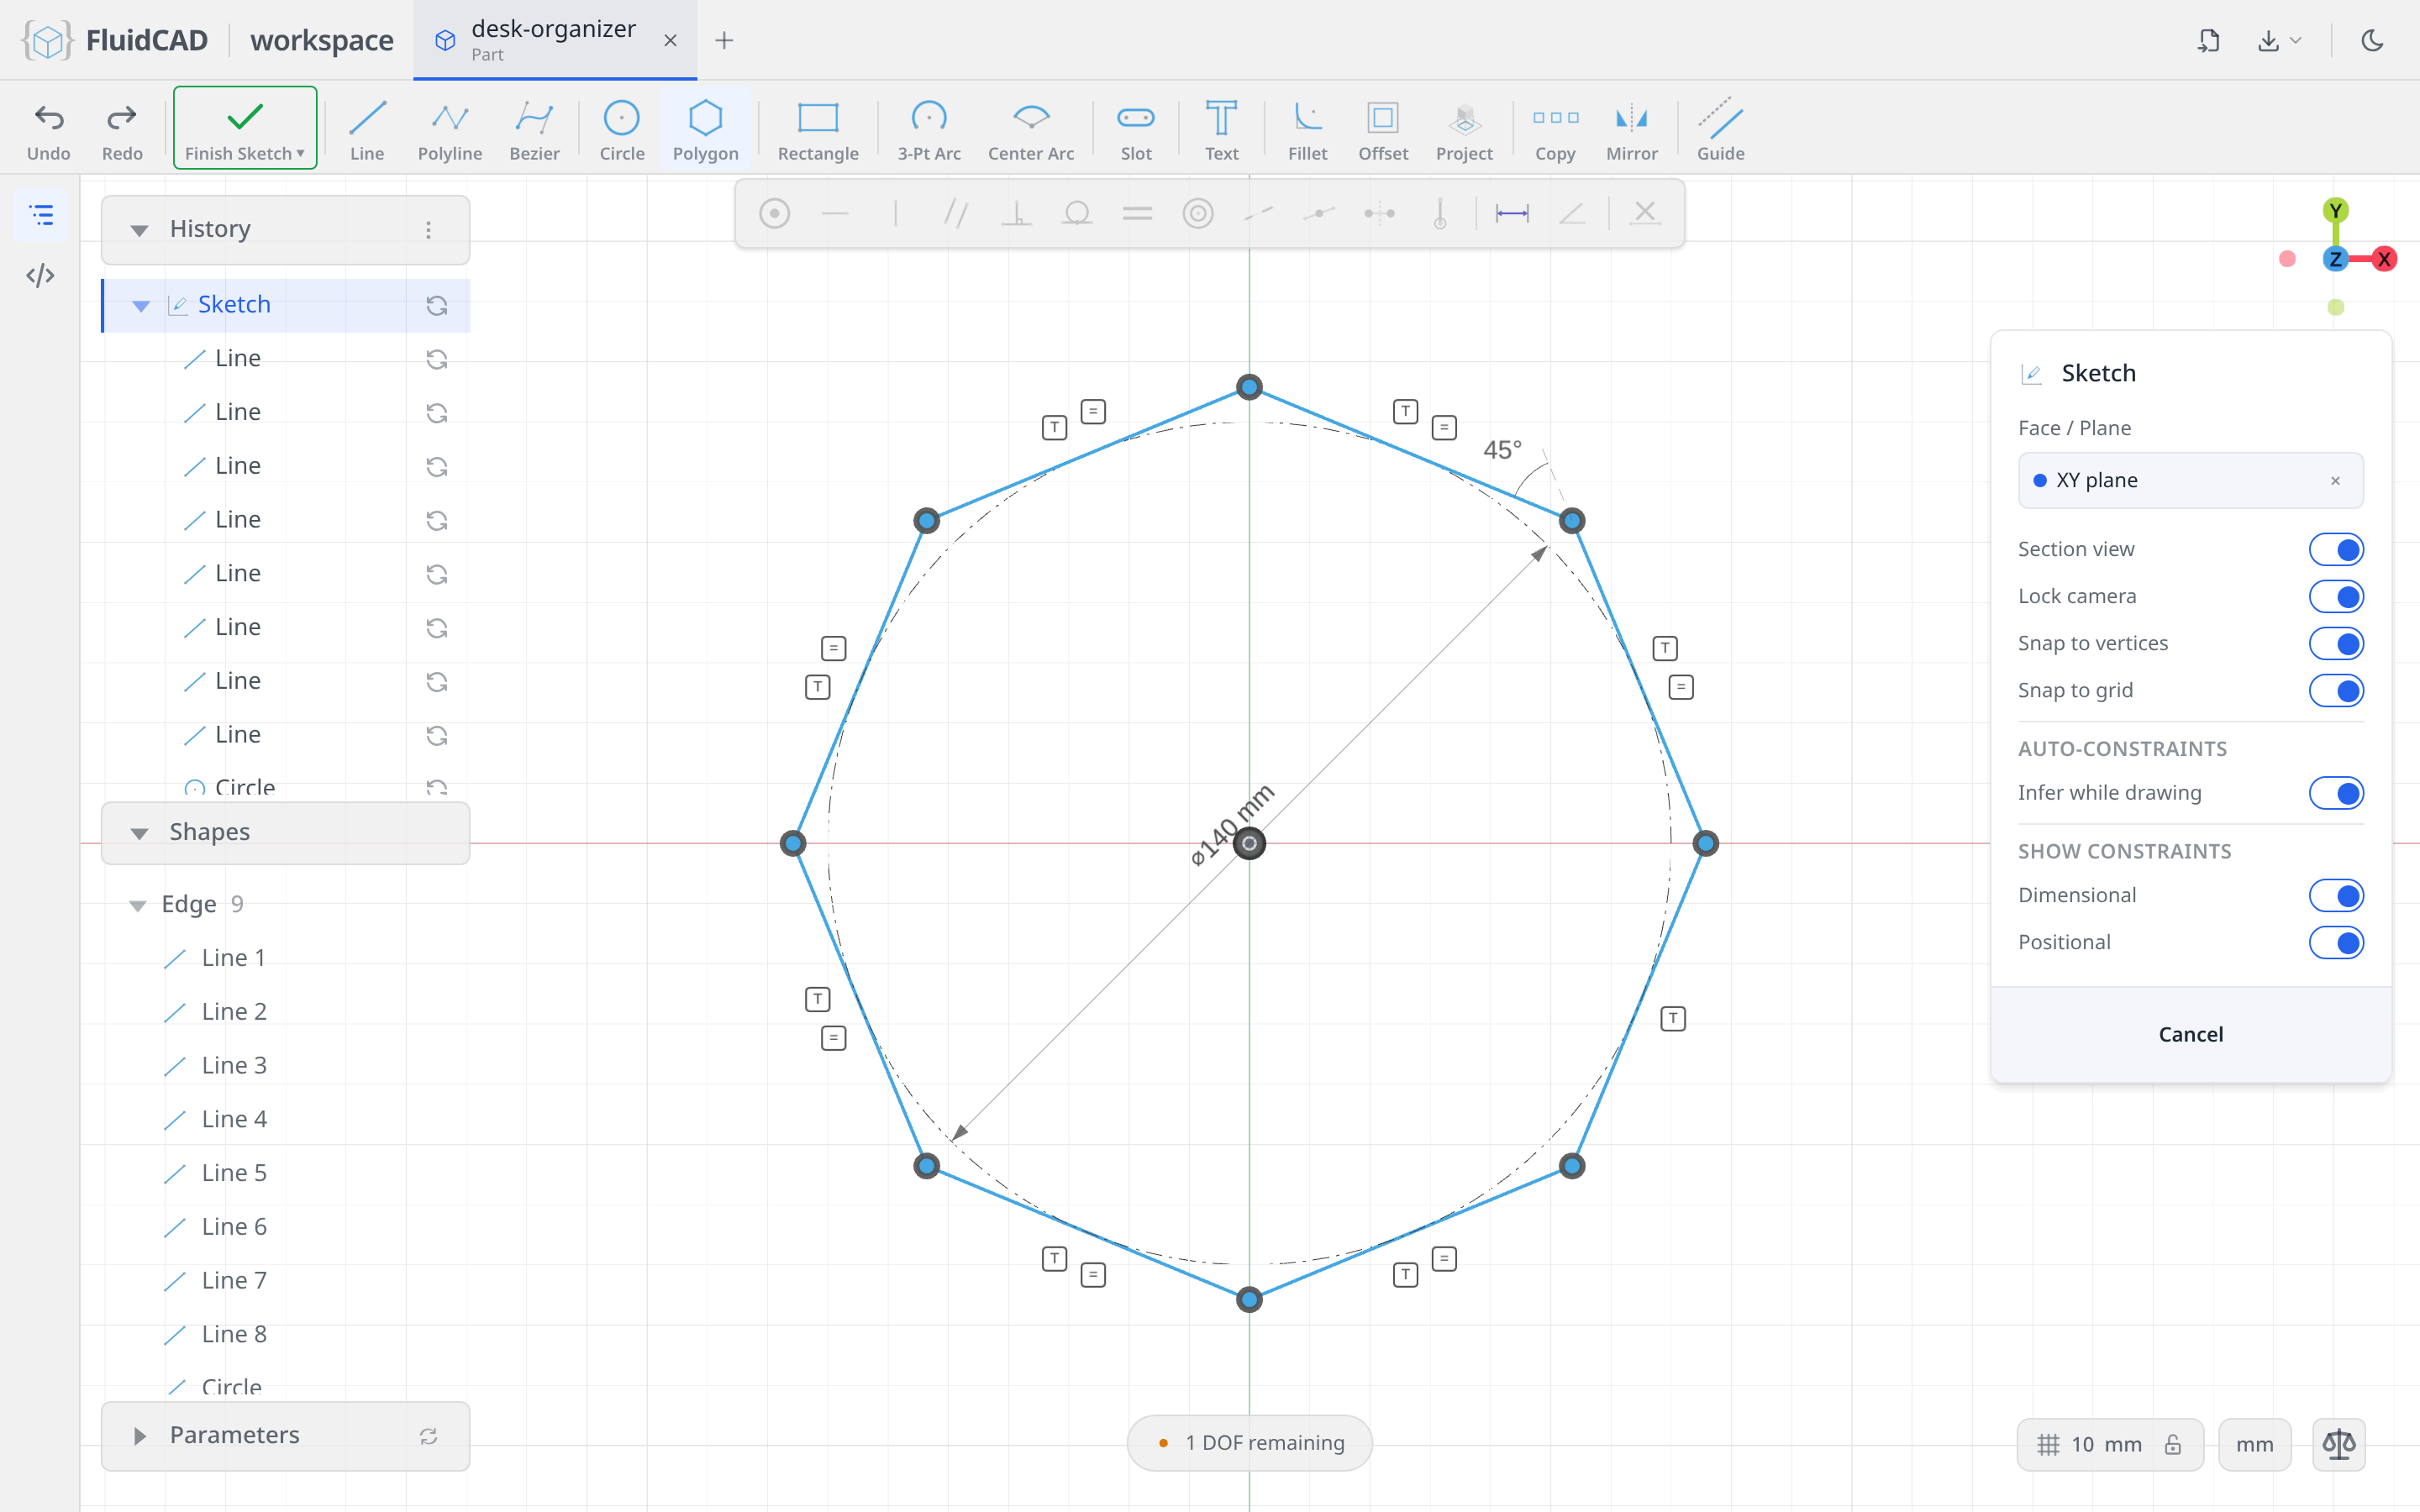Go to the workspace breadcrumb
2420x1512 pixels.
click(321, 40)
